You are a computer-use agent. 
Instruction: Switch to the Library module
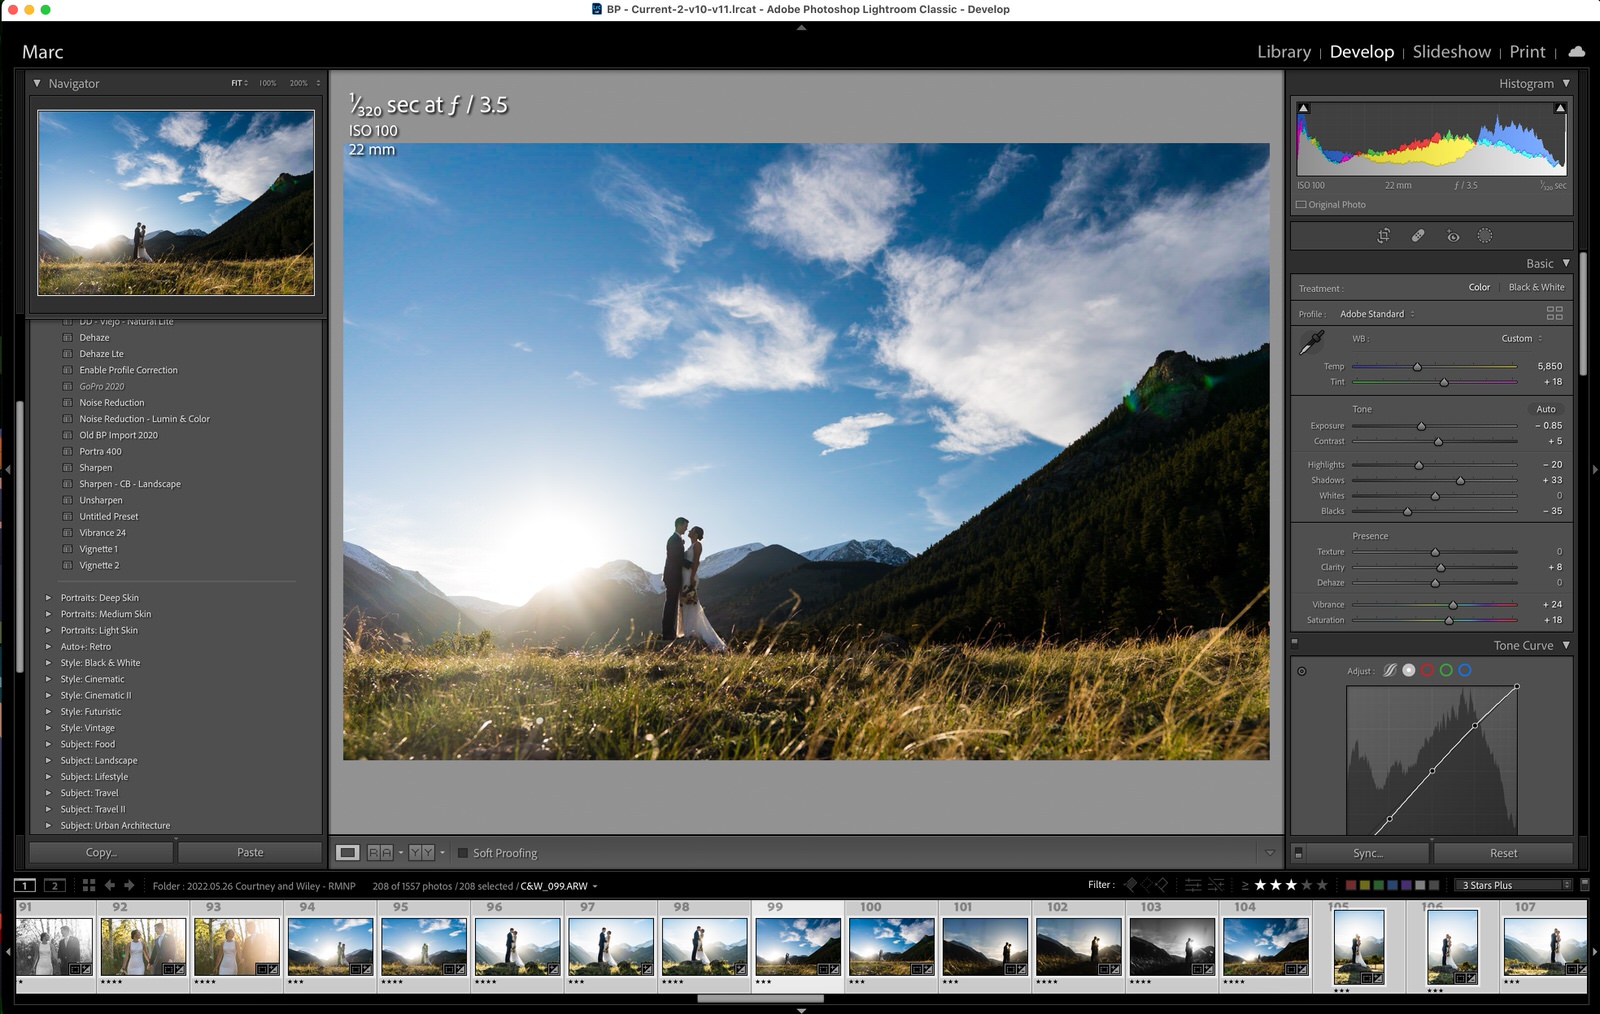(1284, 52)
